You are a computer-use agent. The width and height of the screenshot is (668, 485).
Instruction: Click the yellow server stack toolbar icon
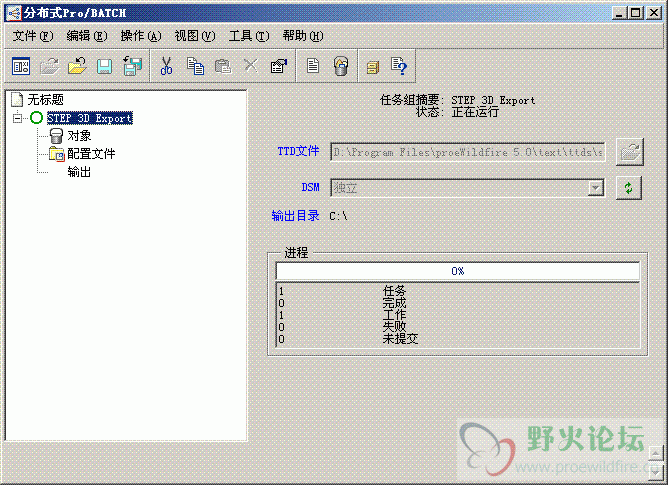[373, 67]
